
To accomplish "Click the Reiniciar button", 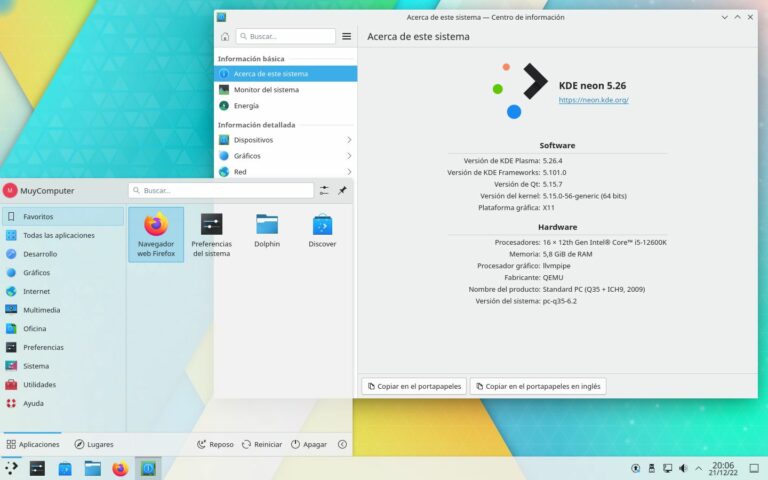I will click(262, 444).
